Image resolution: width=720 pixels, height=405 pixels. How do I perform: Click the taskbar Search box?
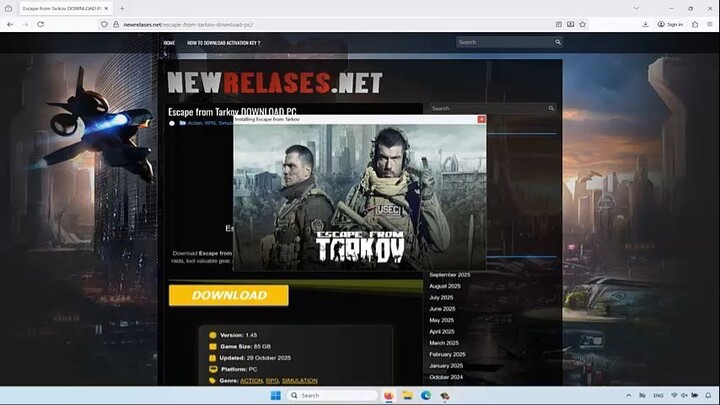coord(332,395)
